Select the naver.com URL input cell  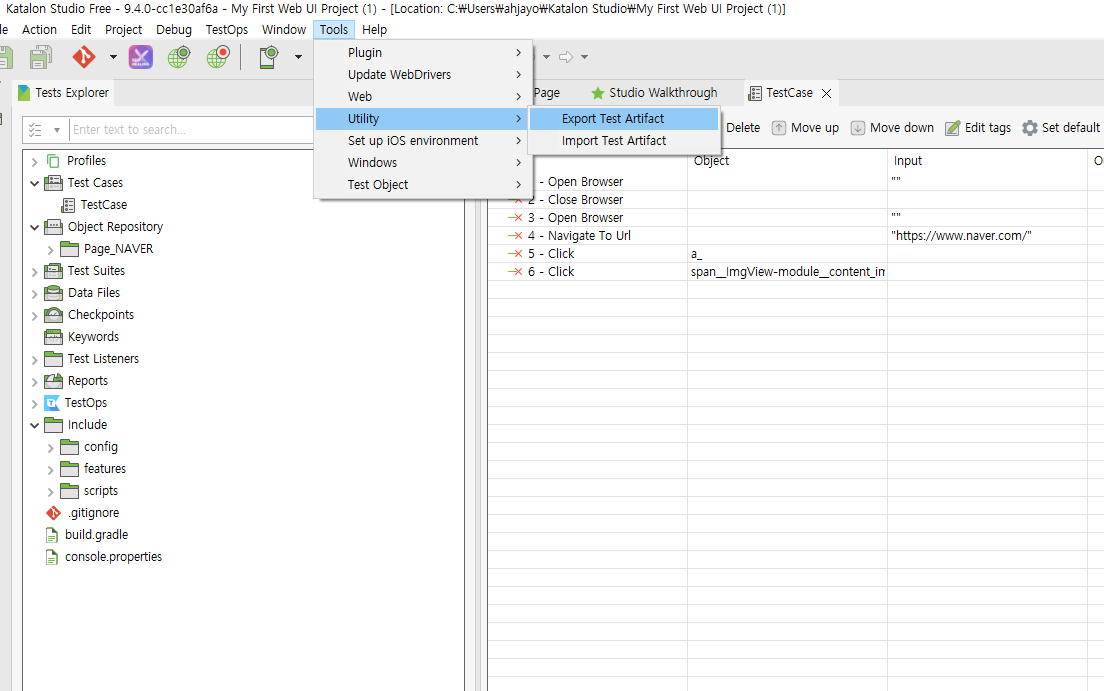pyautogui.click(x=987, y=236)
